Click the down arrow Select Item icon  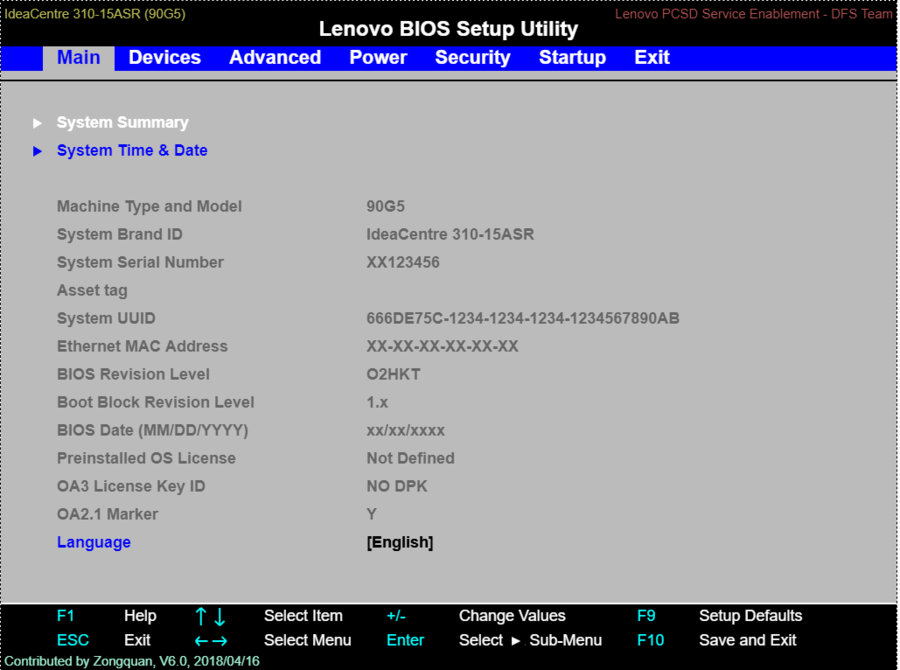(x=220, y=617)
